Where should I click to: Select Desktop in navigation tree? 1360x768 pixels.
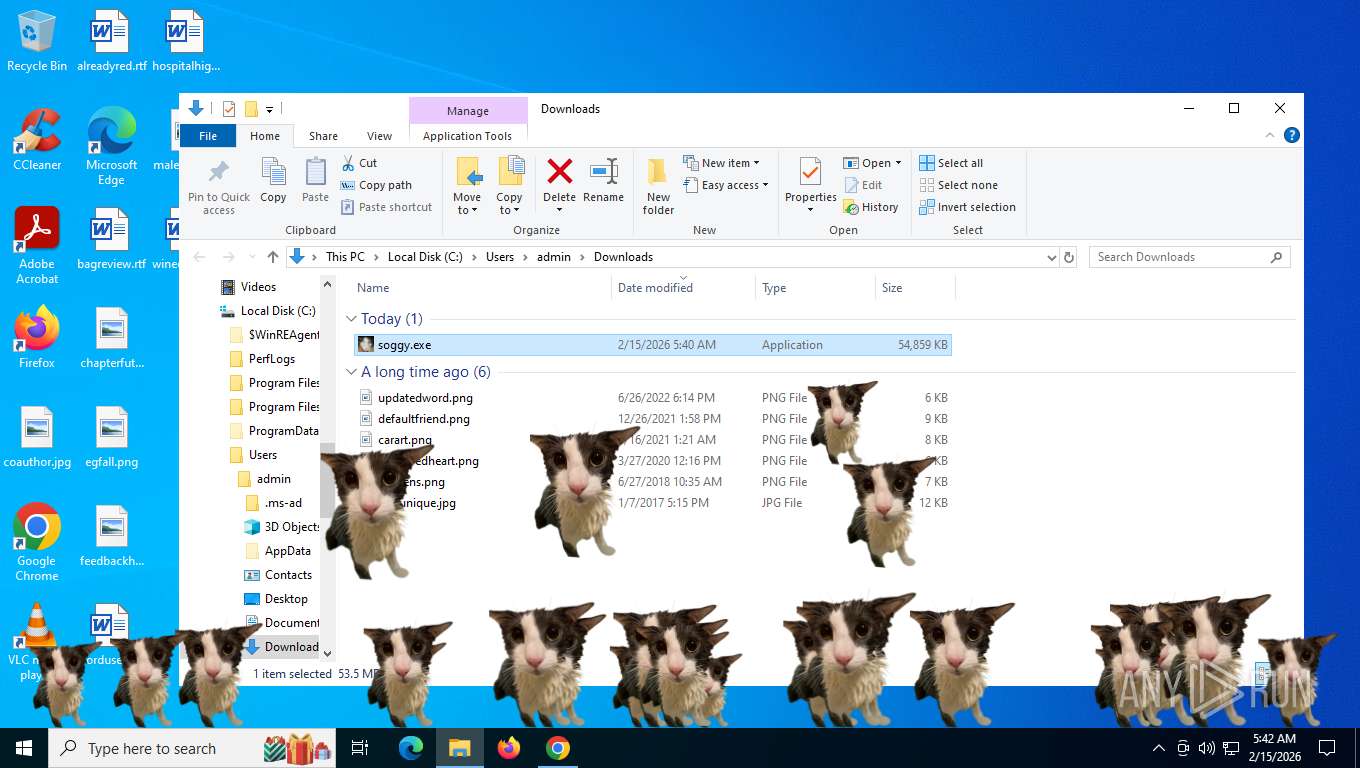pyautogui.click(x=286, y=599)
